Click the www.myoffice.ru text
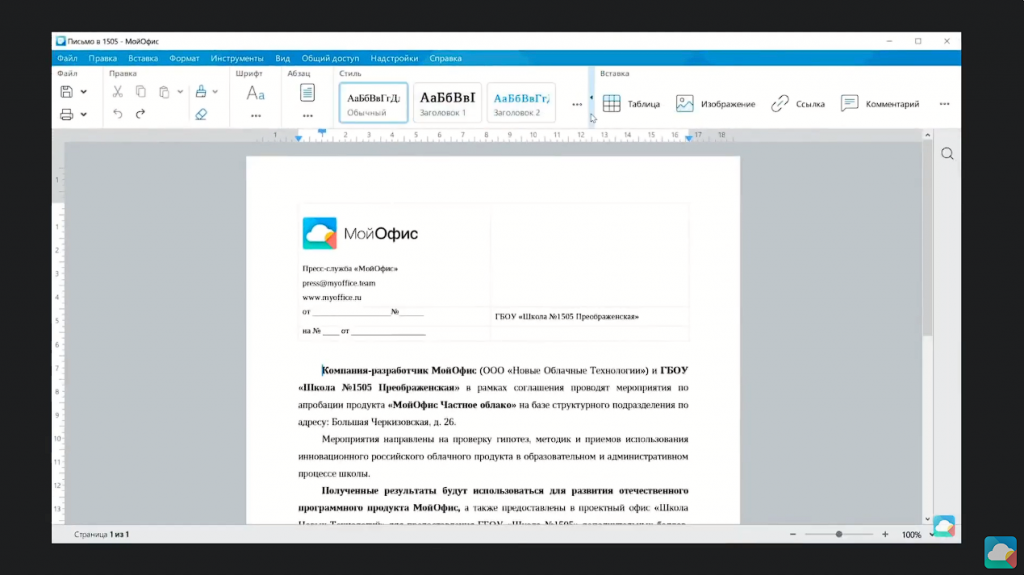Image resolution: width=1024 pixels, height=575 pixels. (332, 297)
